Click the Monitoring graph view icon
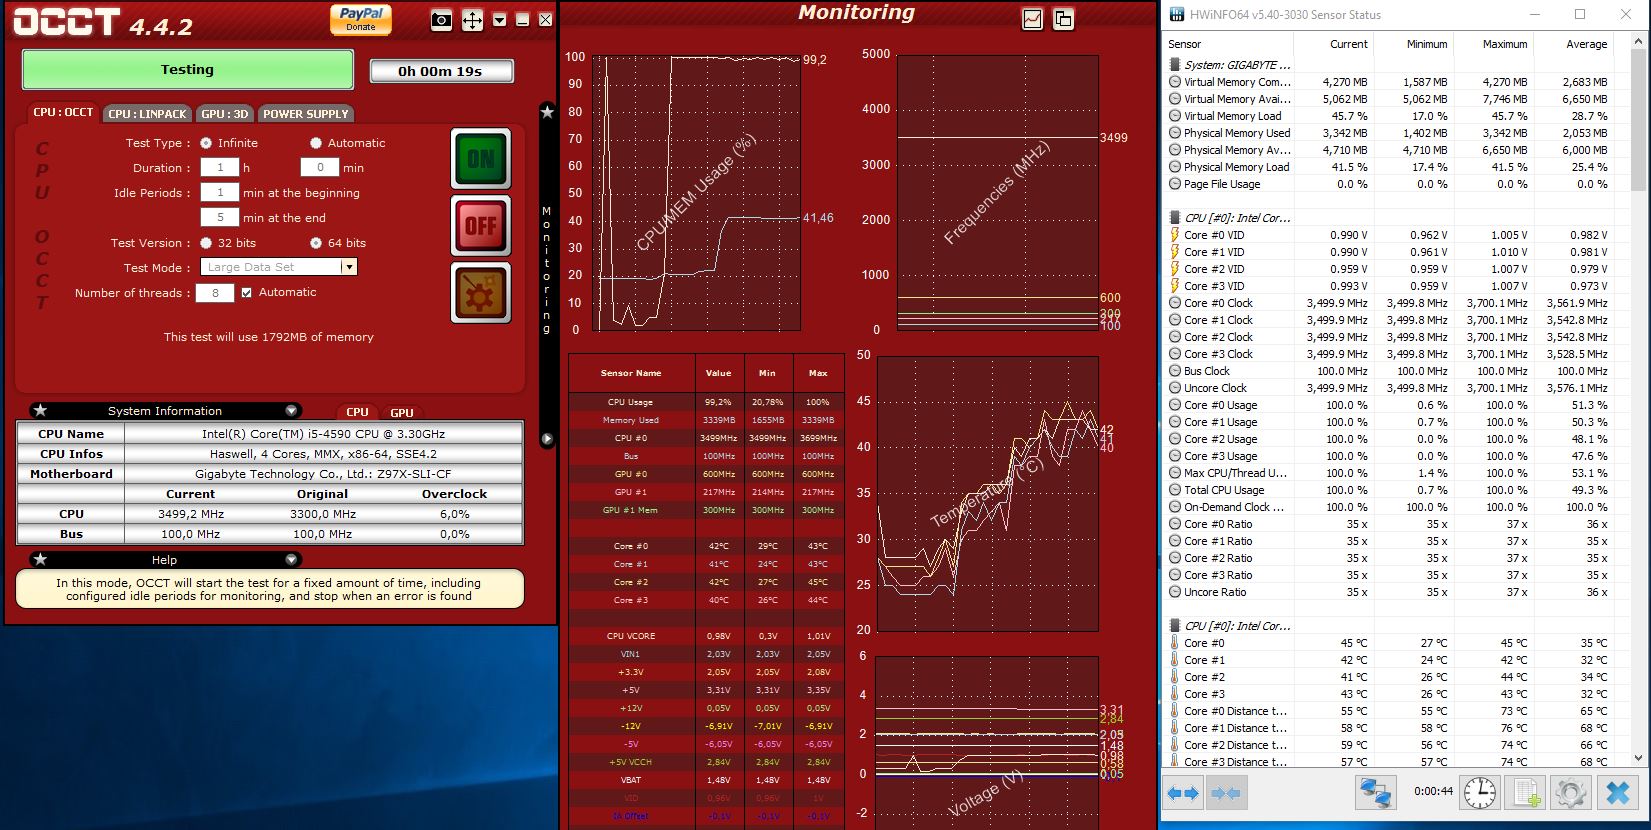The width and height of the screenshot is (1651, 830). tap(1033, 19)
